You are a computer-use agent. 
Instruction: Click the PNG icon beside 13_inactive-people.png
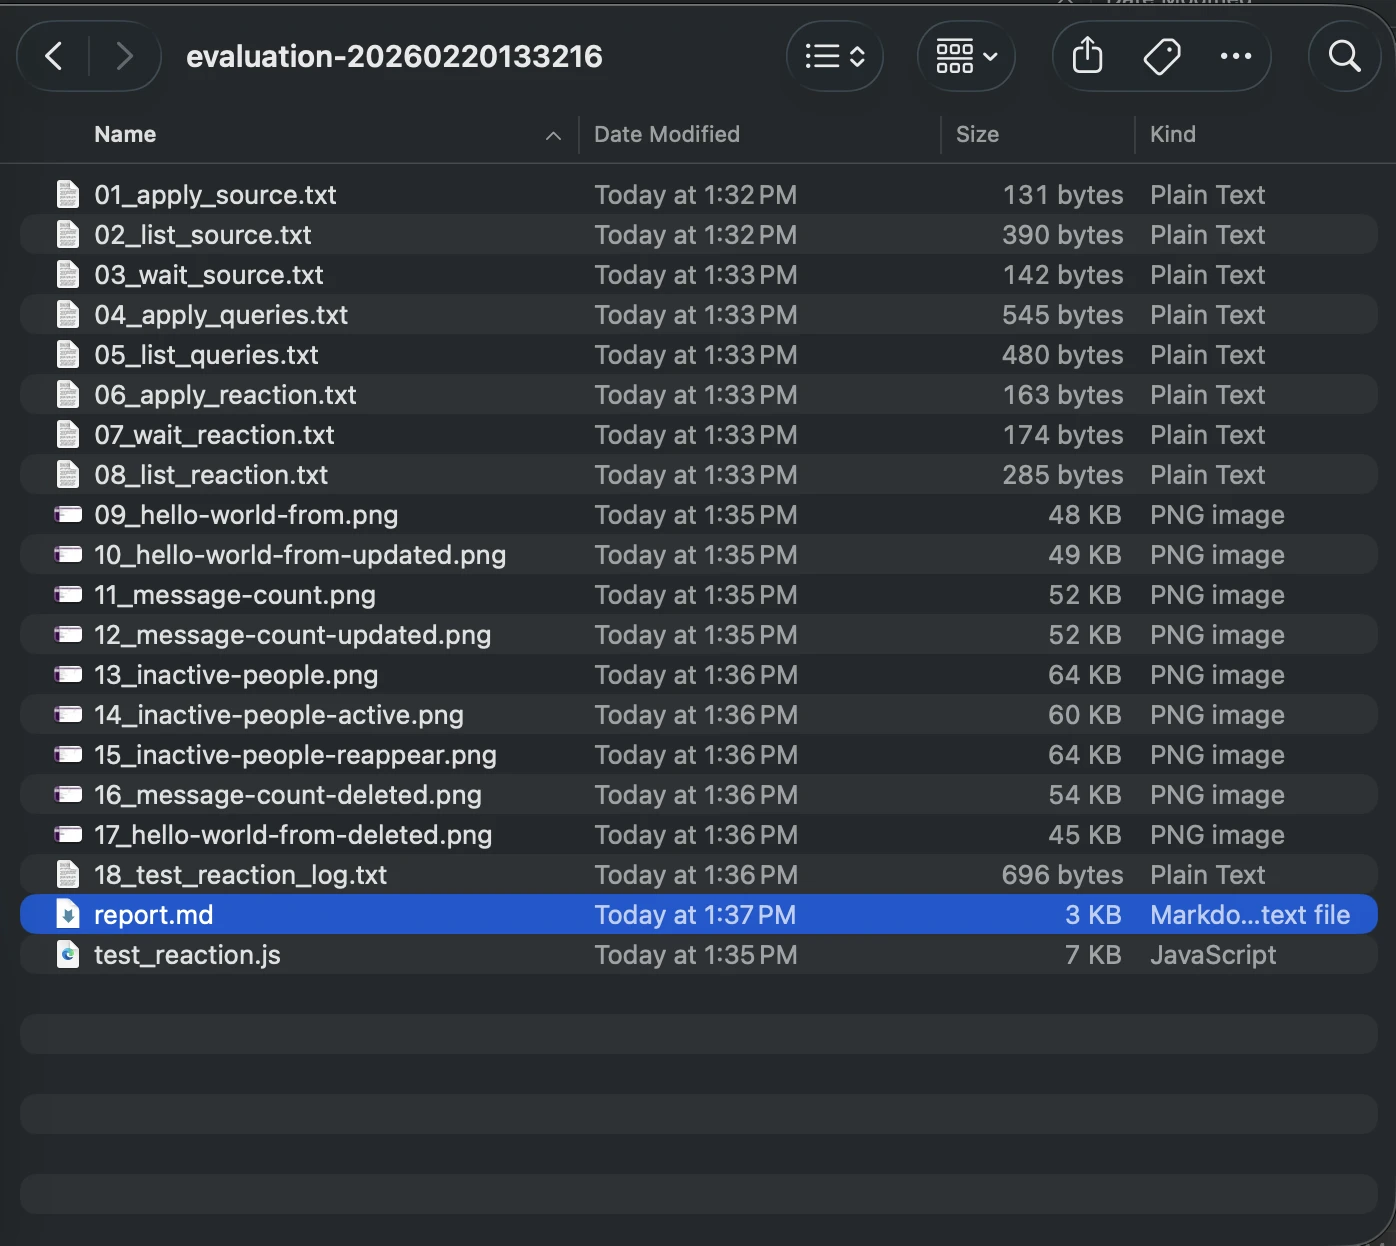point(66,674)
